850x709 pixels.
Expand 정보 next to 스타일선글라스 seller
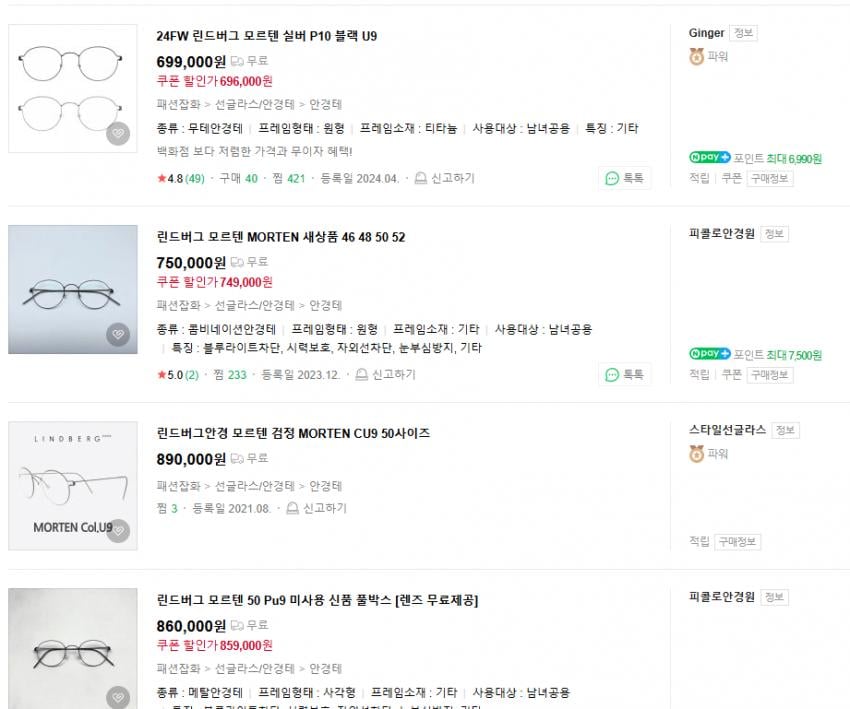click(x=785, y=430)
